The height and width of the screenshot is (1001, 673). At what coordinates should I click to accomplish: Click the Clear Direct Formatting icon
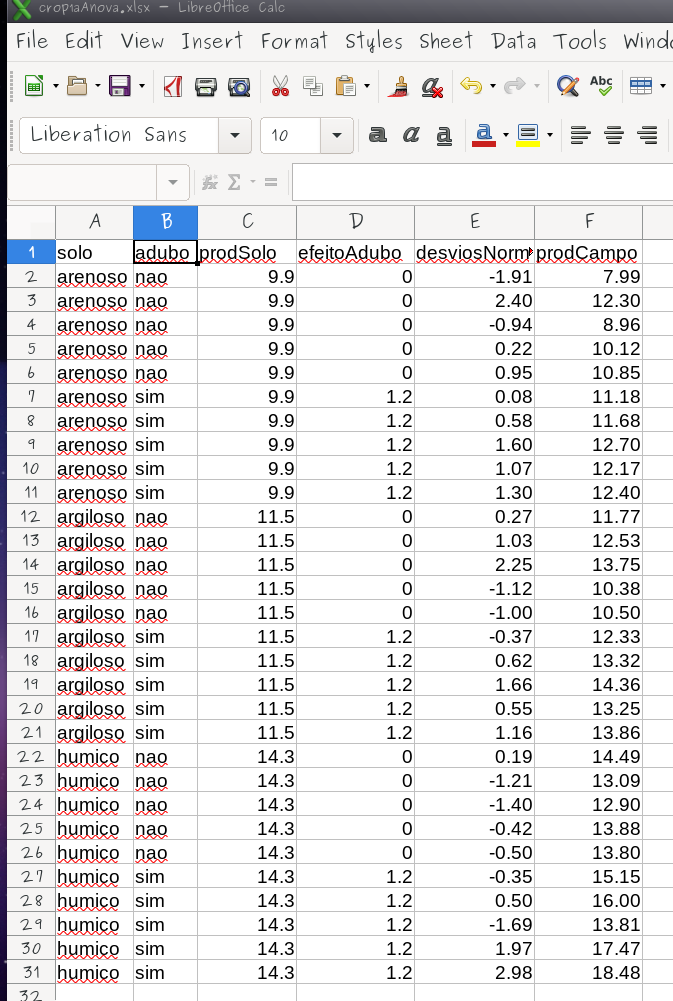[432, 87]
